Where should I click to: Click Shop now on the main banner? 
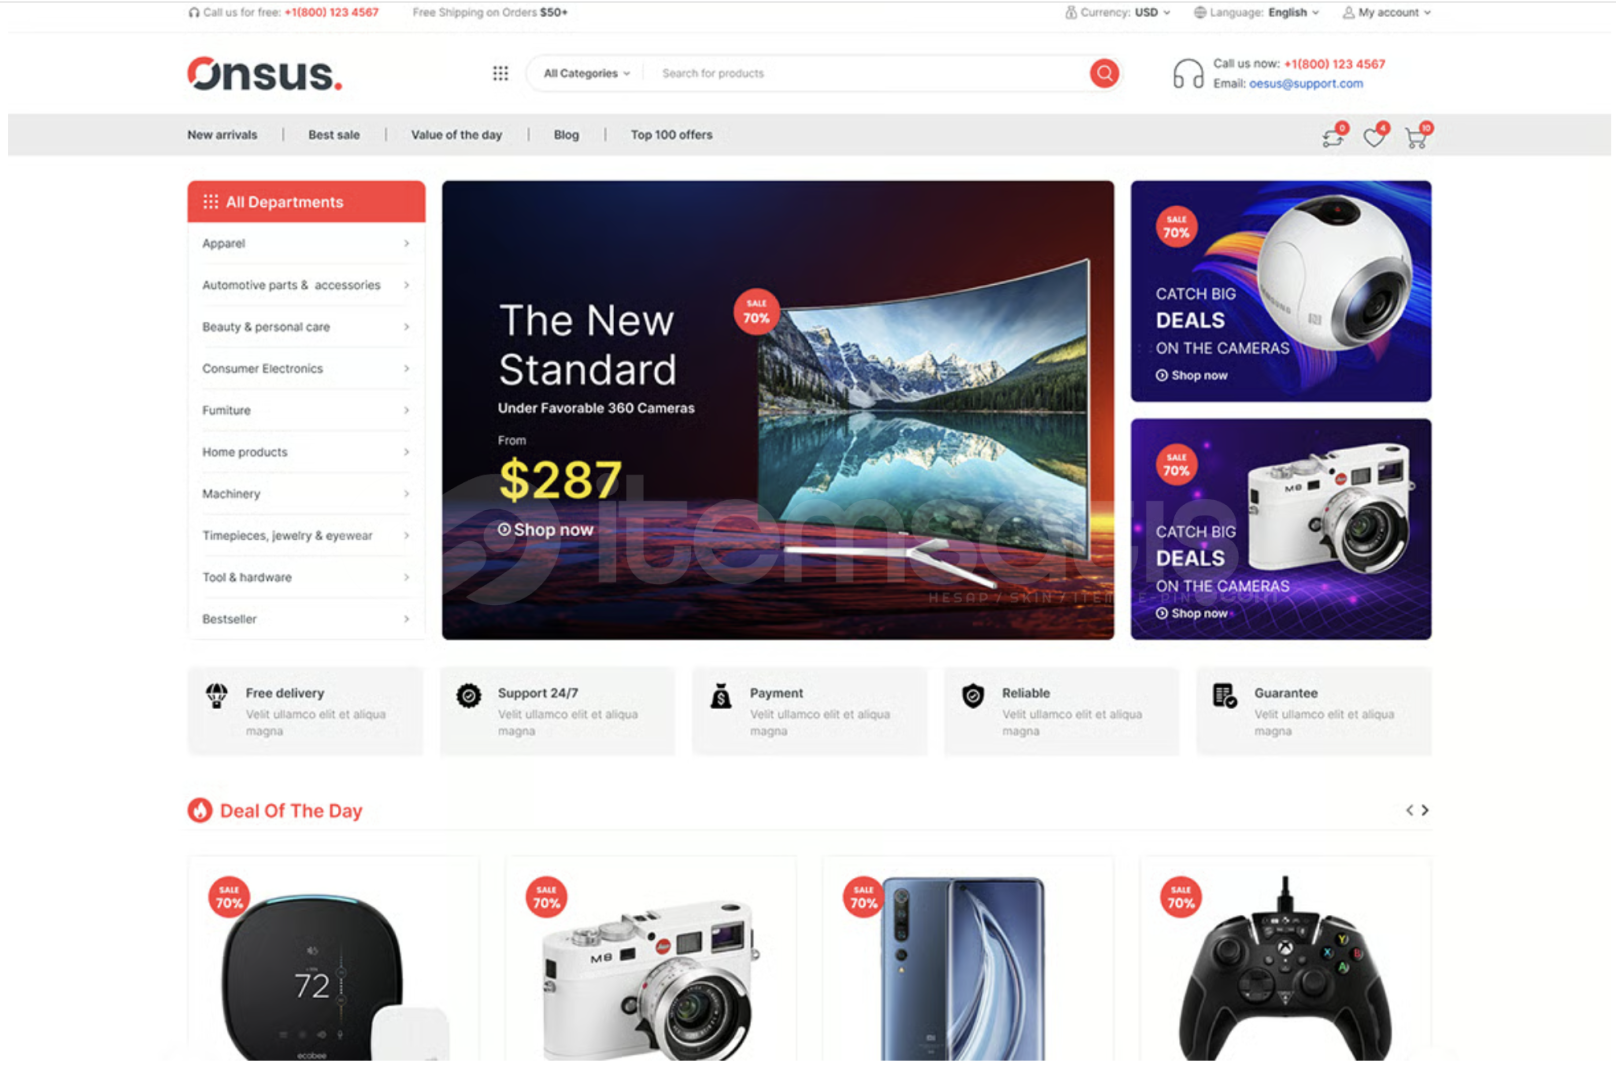pos(546,530)
